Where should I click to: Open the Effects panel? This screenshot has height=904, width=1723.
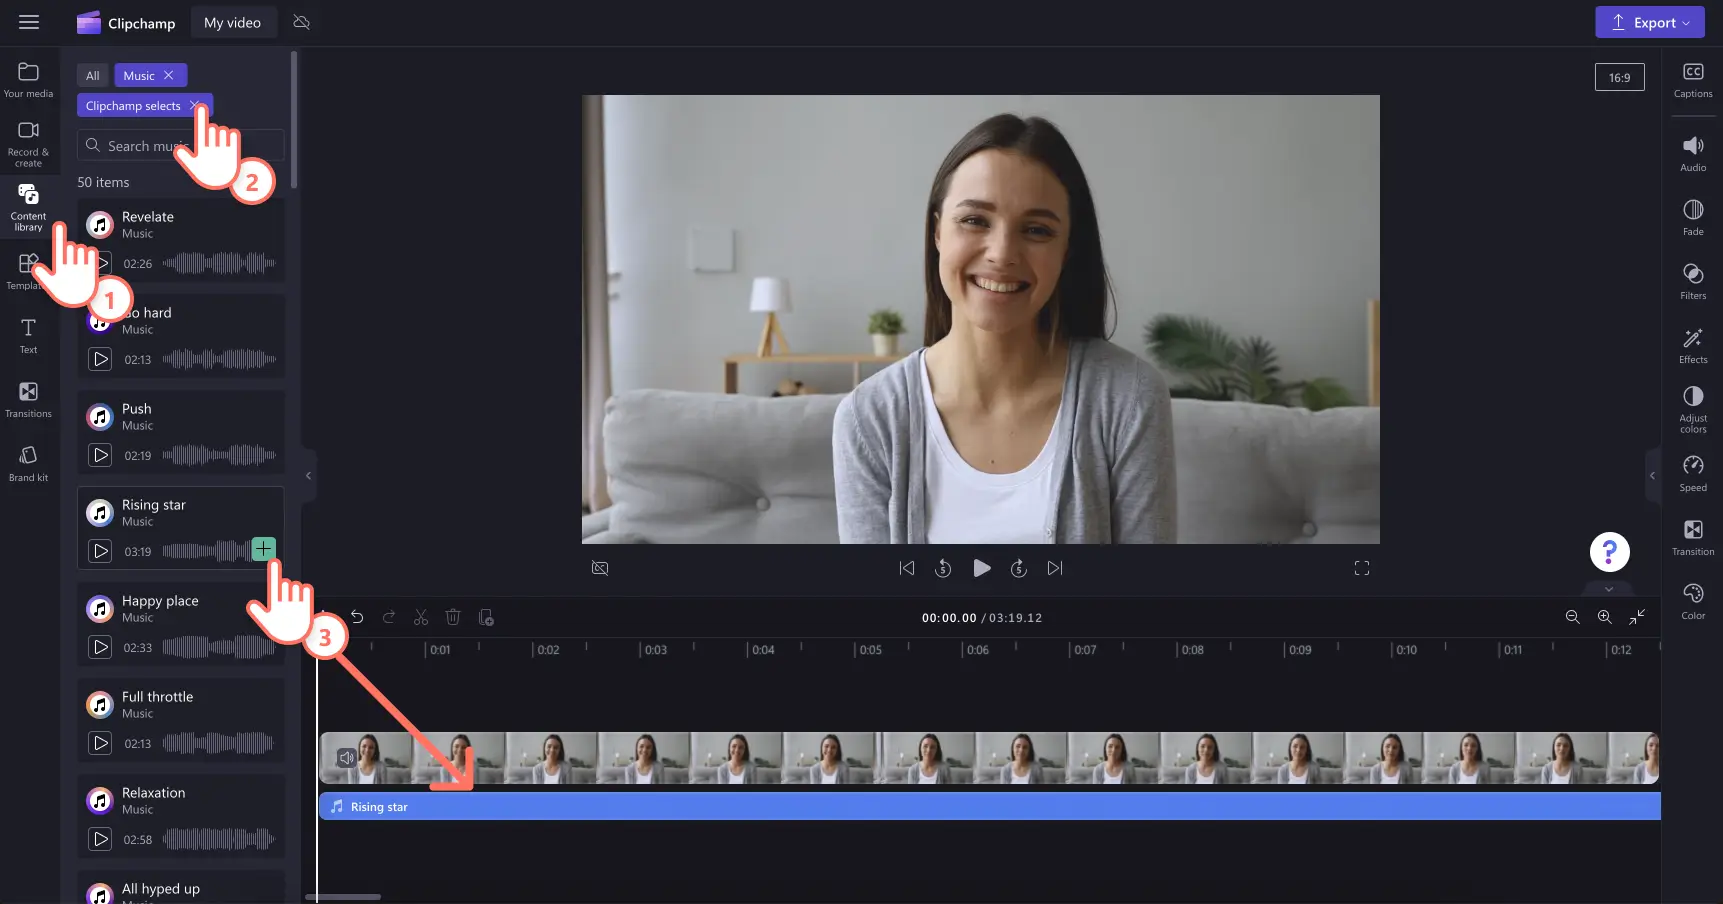[x=1693, y=345]
